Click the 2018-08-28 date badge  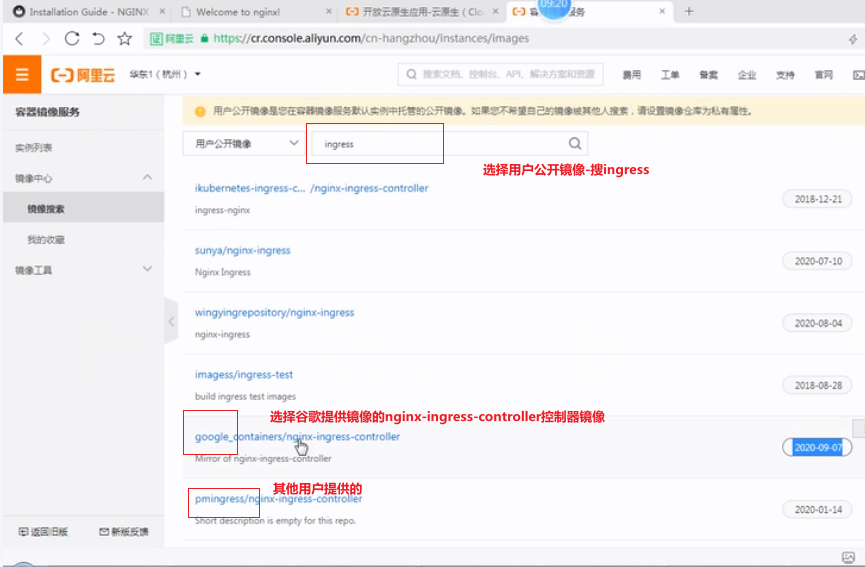[x=818, y=386]
